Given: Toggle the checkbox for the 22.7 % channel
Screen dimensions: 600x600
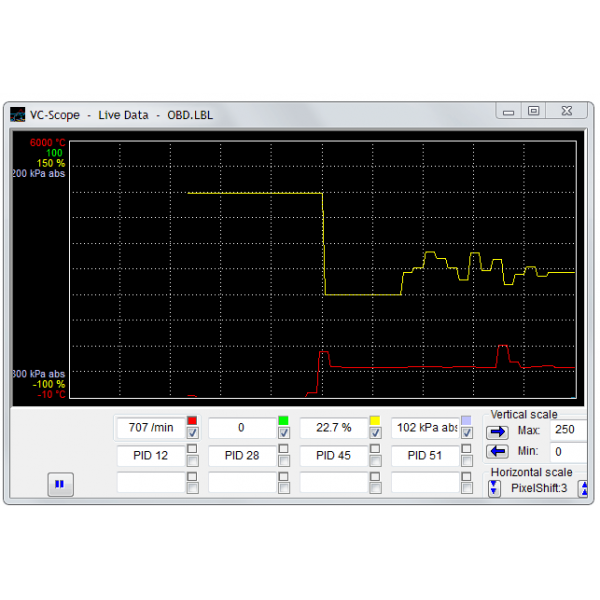Looking at the screenshot, I should tap(375, 433).
